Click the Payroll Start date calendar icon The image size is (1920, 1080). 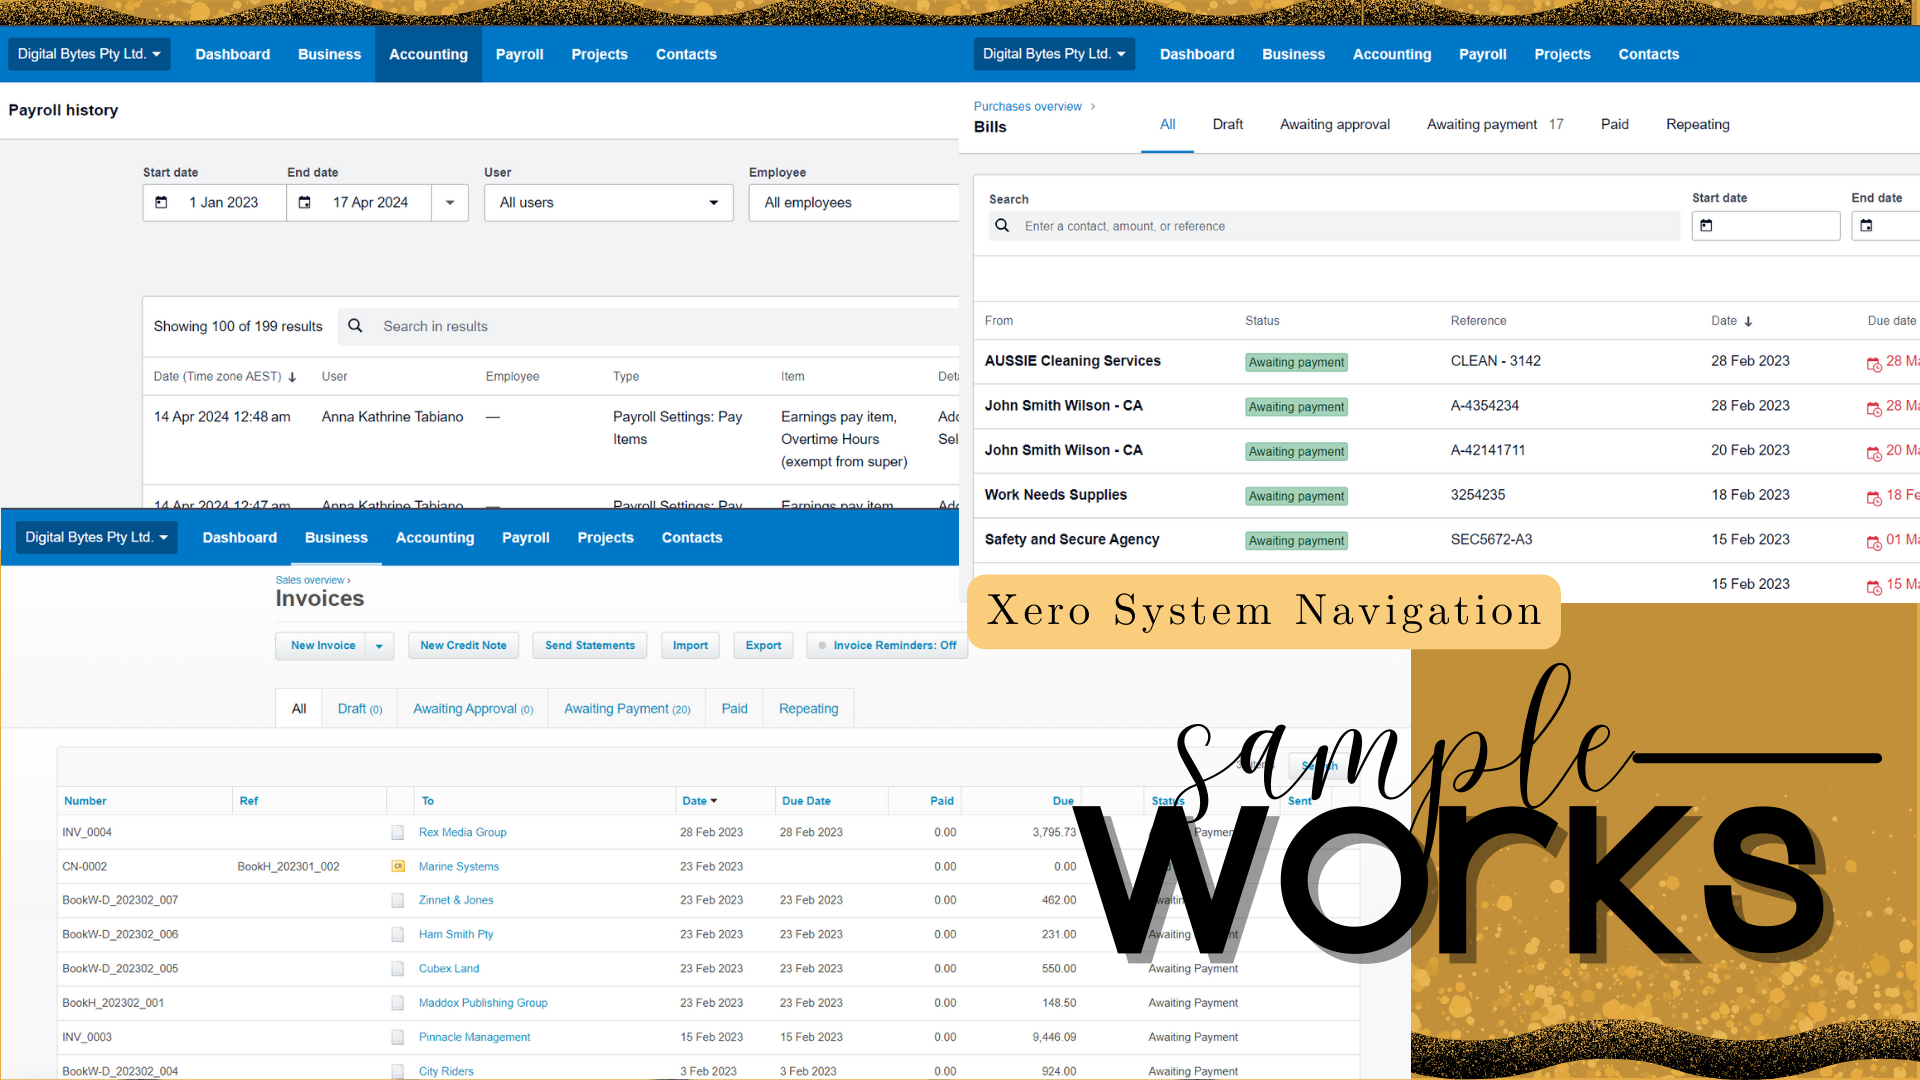point(162,203)
